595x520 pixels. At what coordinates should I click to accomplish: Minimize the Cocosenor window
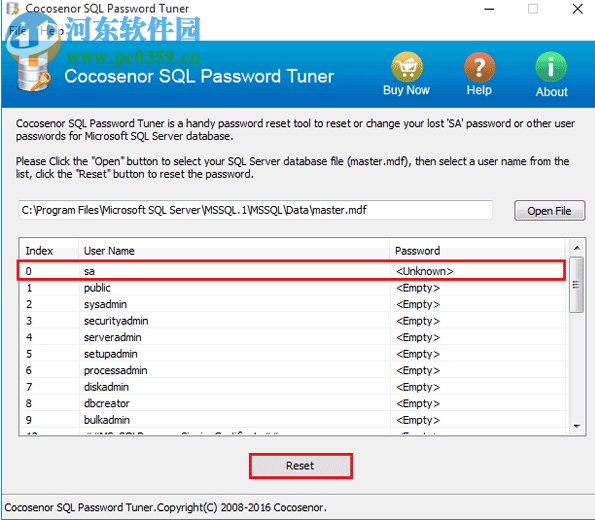point(489,9)
